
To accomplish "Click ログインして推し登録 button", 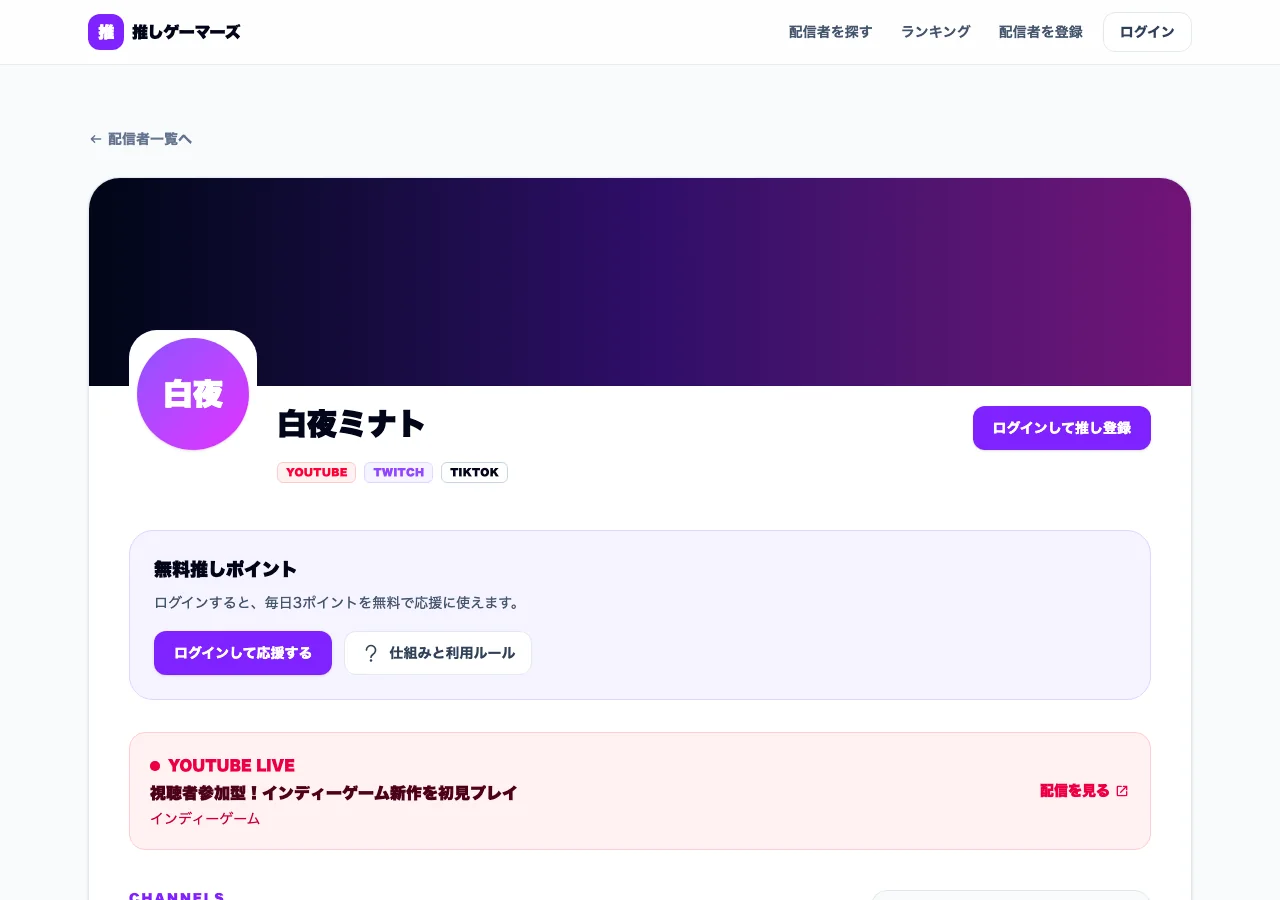I will click(1061, 428).
